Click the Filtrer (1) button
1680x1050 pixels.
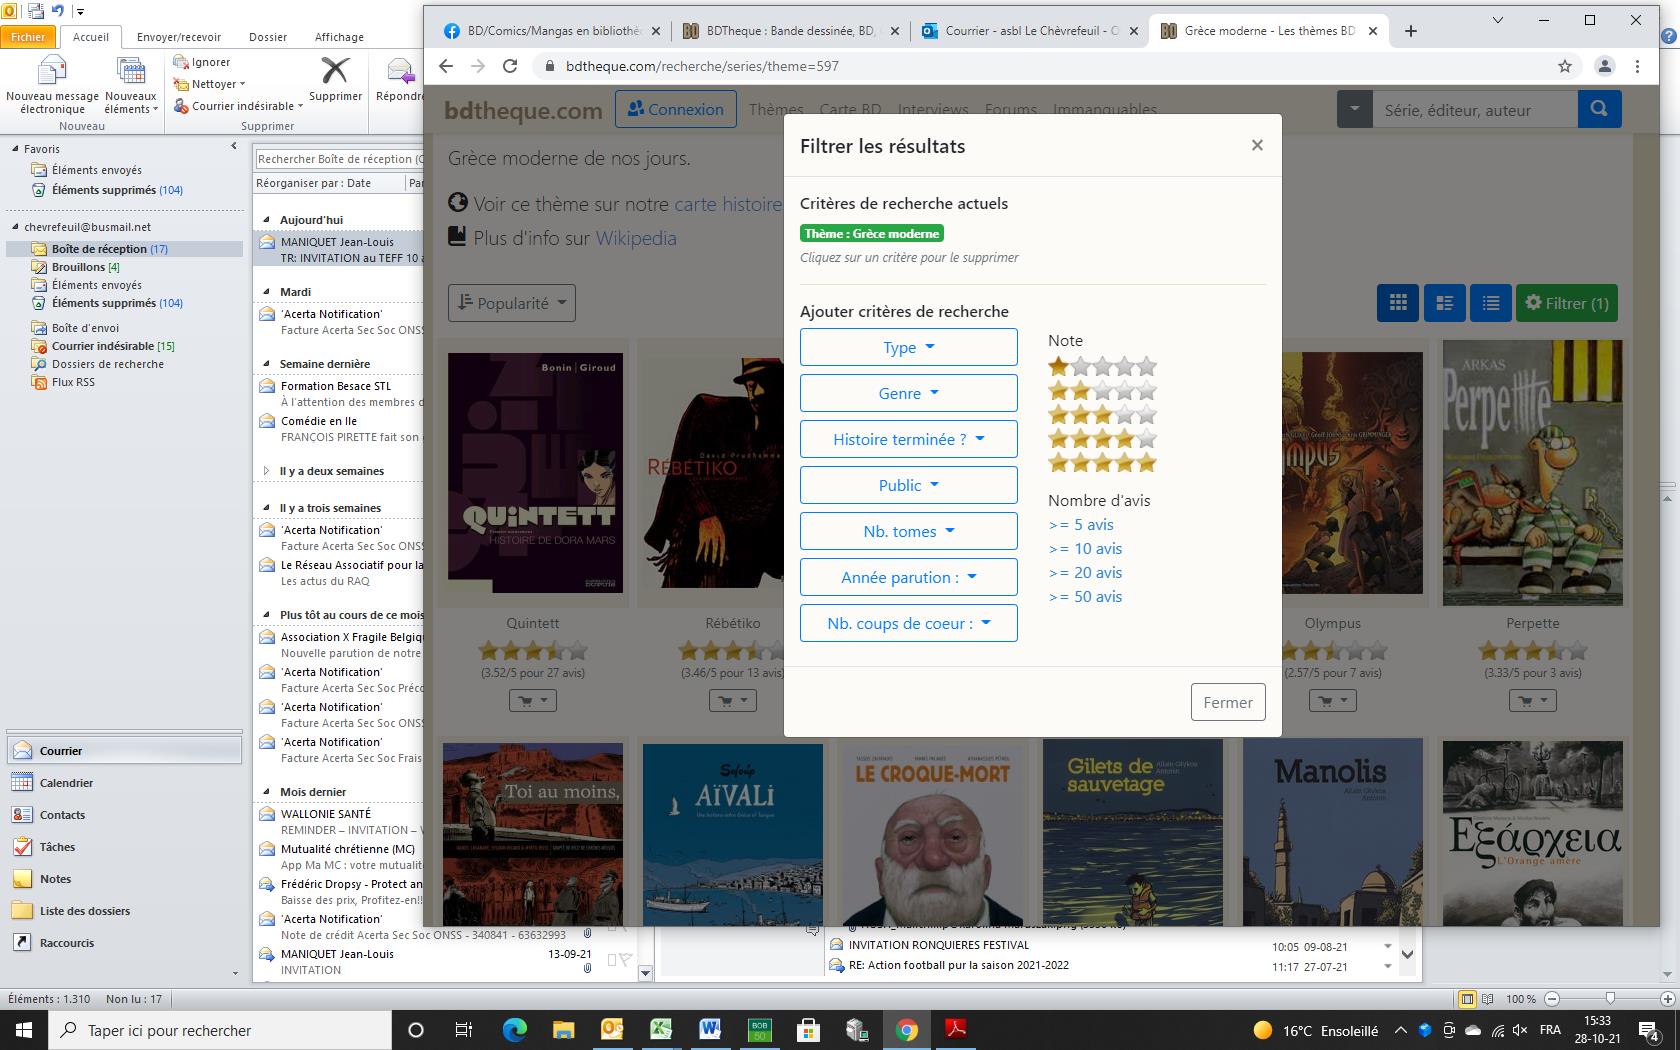1567,303
